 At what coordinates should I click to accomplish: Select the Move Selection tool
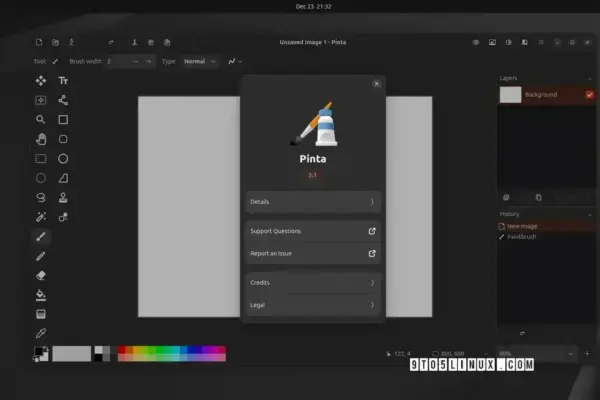click(41, 100)
